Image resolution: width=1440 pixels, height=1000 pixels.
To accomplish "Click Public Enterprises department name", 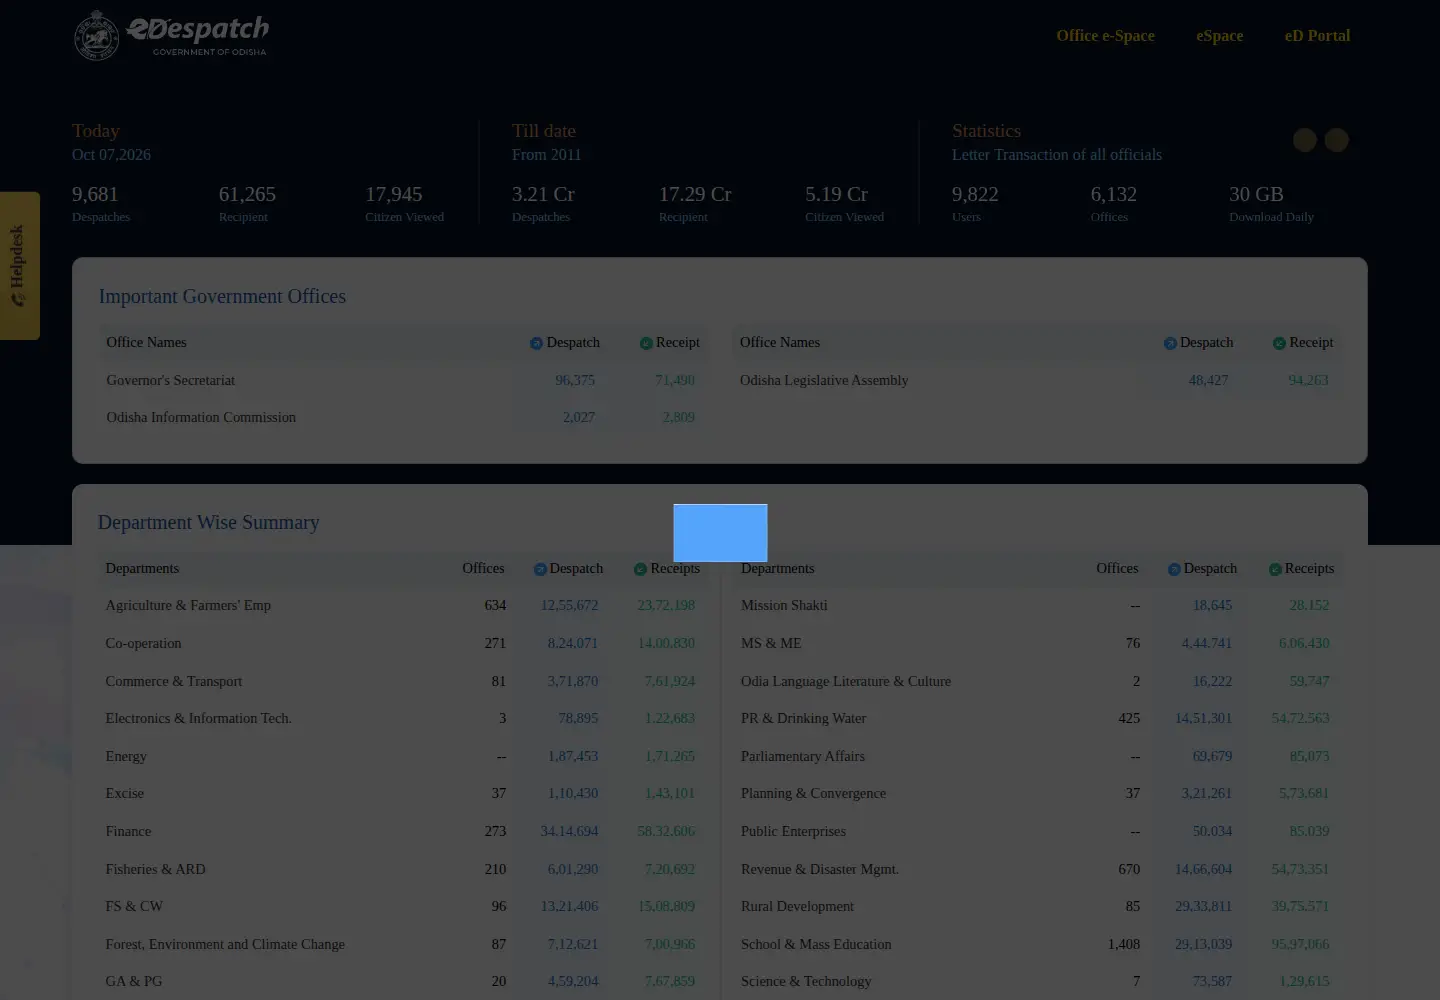I will coord(793,831).
